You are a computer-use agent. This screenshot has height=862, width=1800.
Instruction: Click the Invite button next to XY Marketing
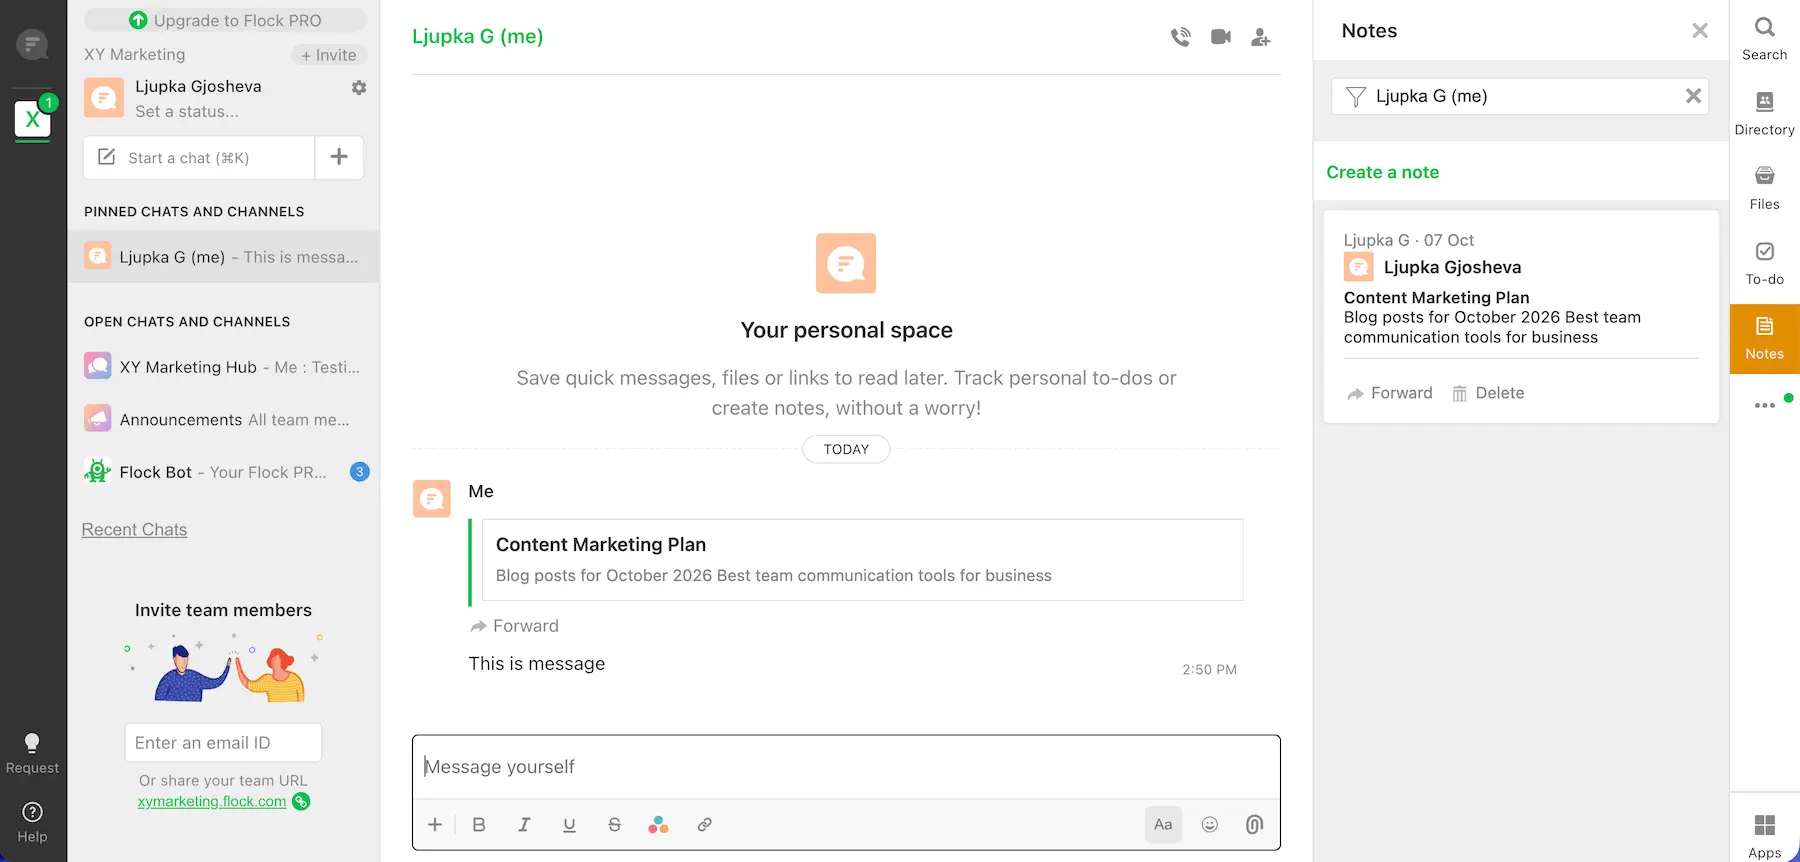tap(329, 55)
